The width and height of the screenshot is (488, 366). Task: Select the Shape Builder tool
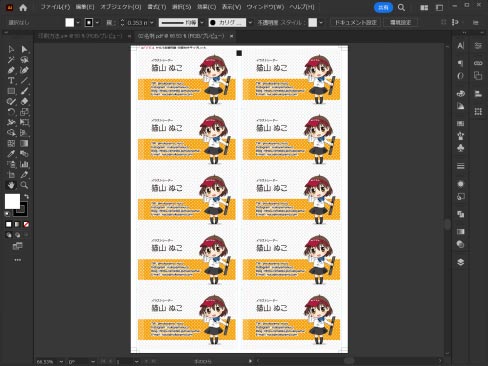[x=11, y=133]
